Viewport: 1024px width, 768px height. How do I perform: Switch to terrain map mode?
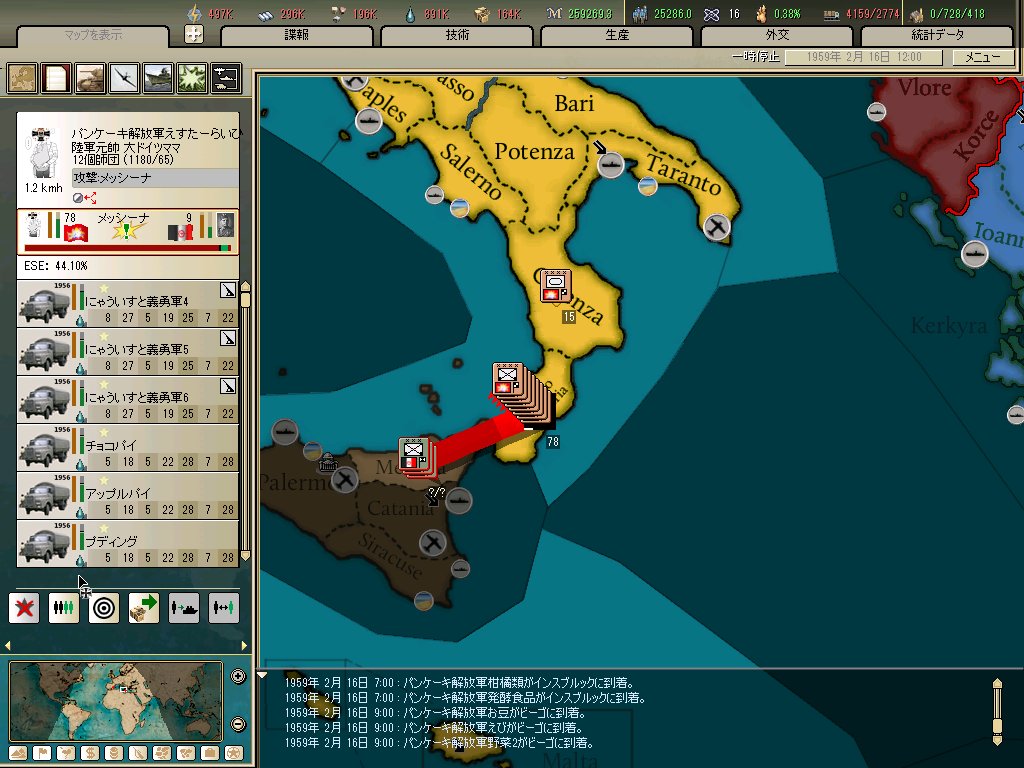pos(18,753)
